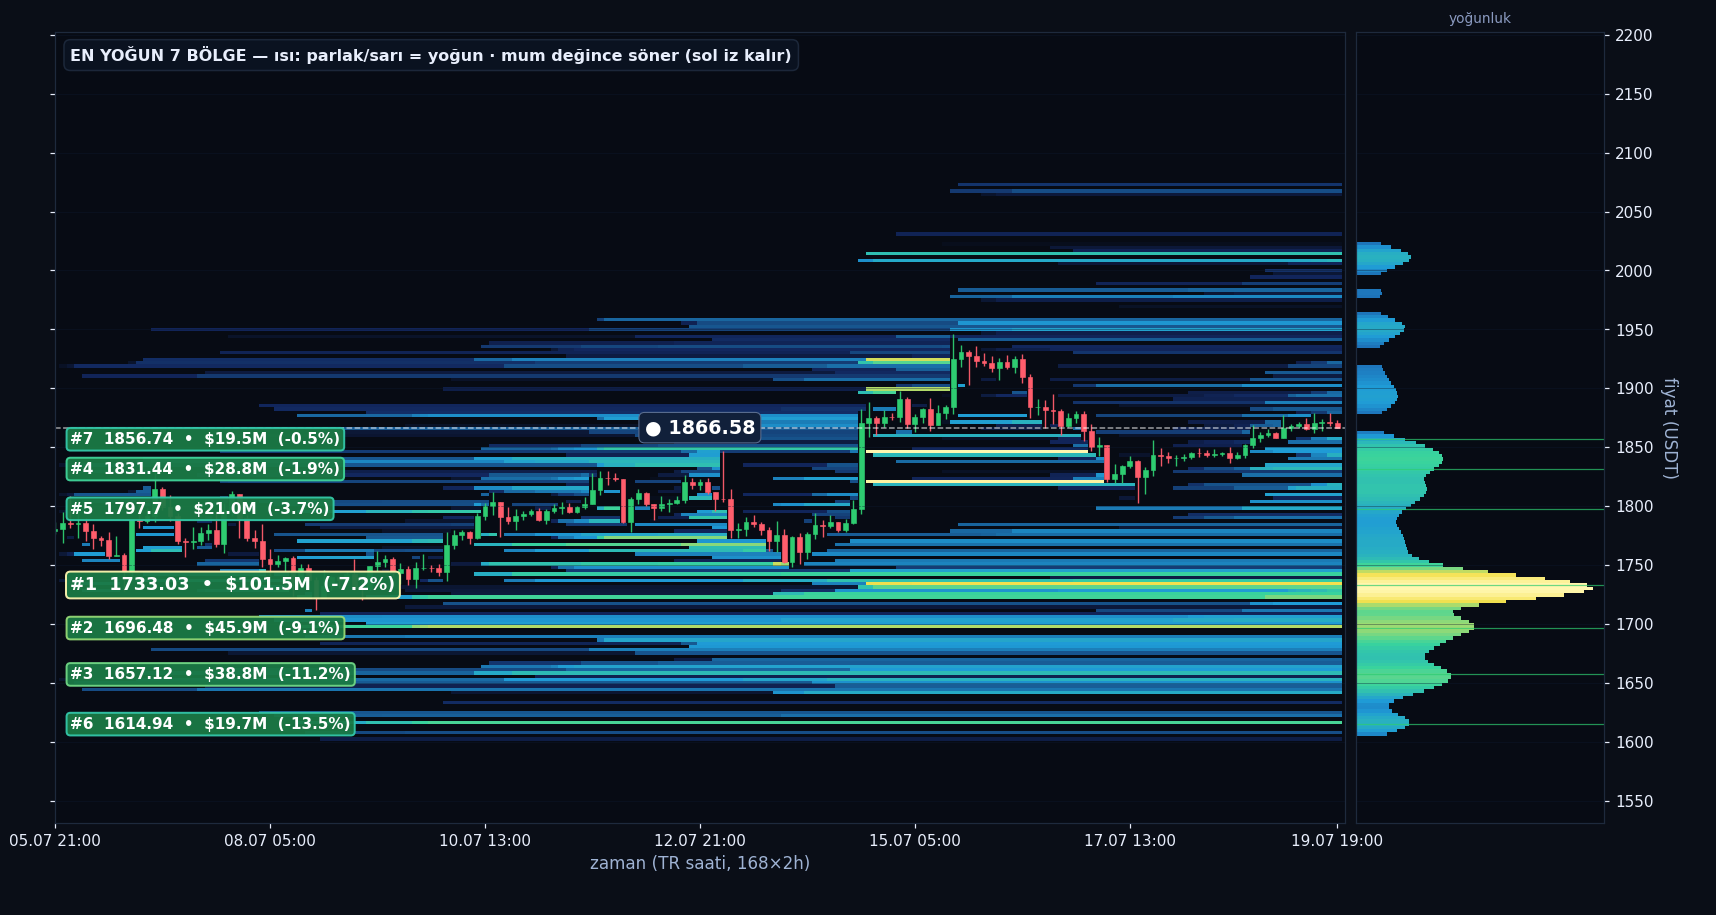
Task: Click the #7 1856.74 zone label
Action: pos(205,439)
